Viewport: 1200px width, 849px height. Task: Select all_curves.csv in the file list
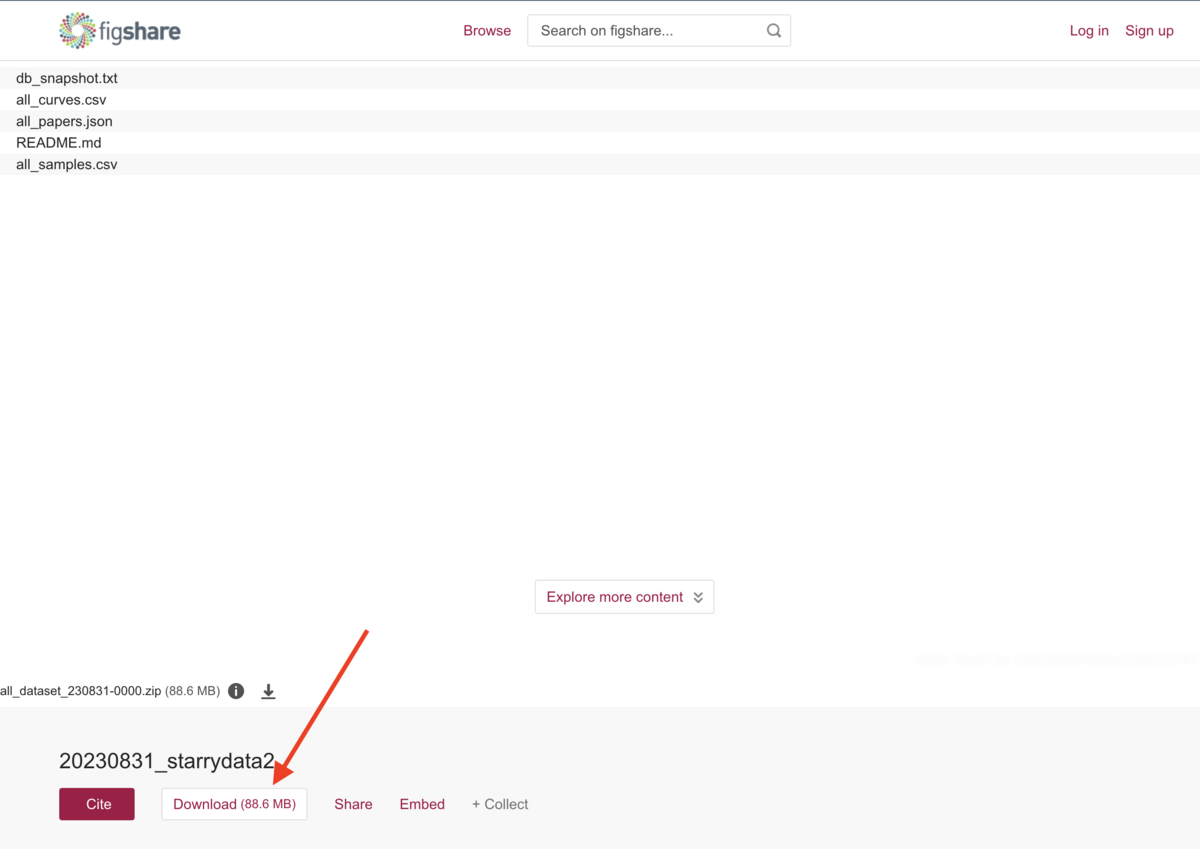[x=61, y=100]
